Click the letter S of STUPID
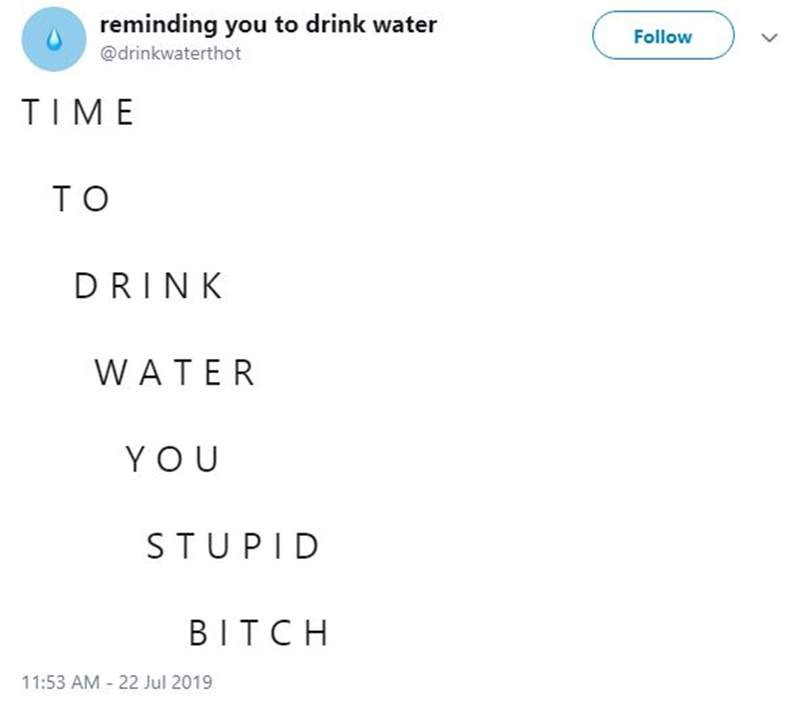 [x=155, y=547]
